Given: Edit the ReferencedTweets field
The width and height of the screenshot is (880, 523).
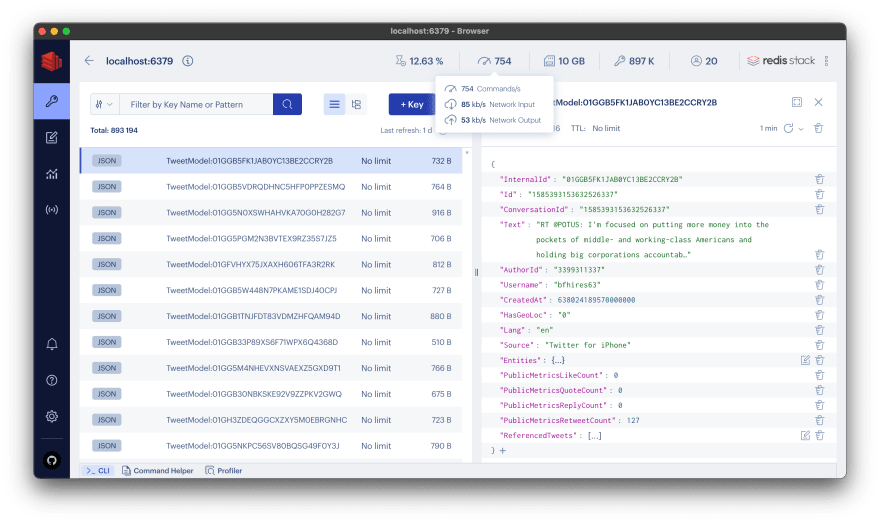Looking at the screenshot, I should (805, 435).
